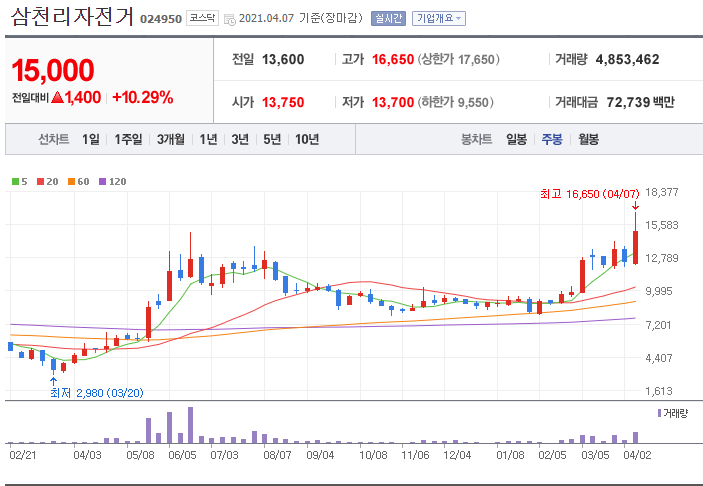Click the 상한가 17,650 text
The image size is (703, 486).
tap(458, 59)
